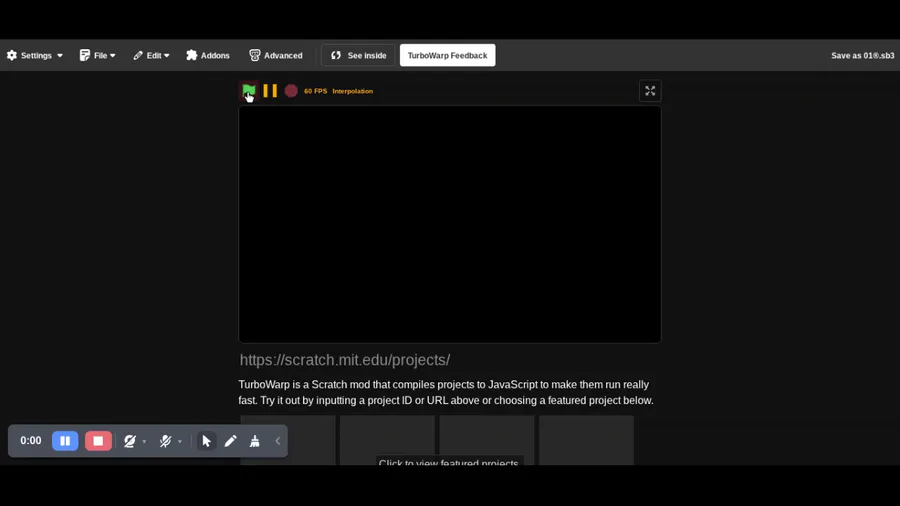Click the Settings gear icon

click(x=12, y=56)
